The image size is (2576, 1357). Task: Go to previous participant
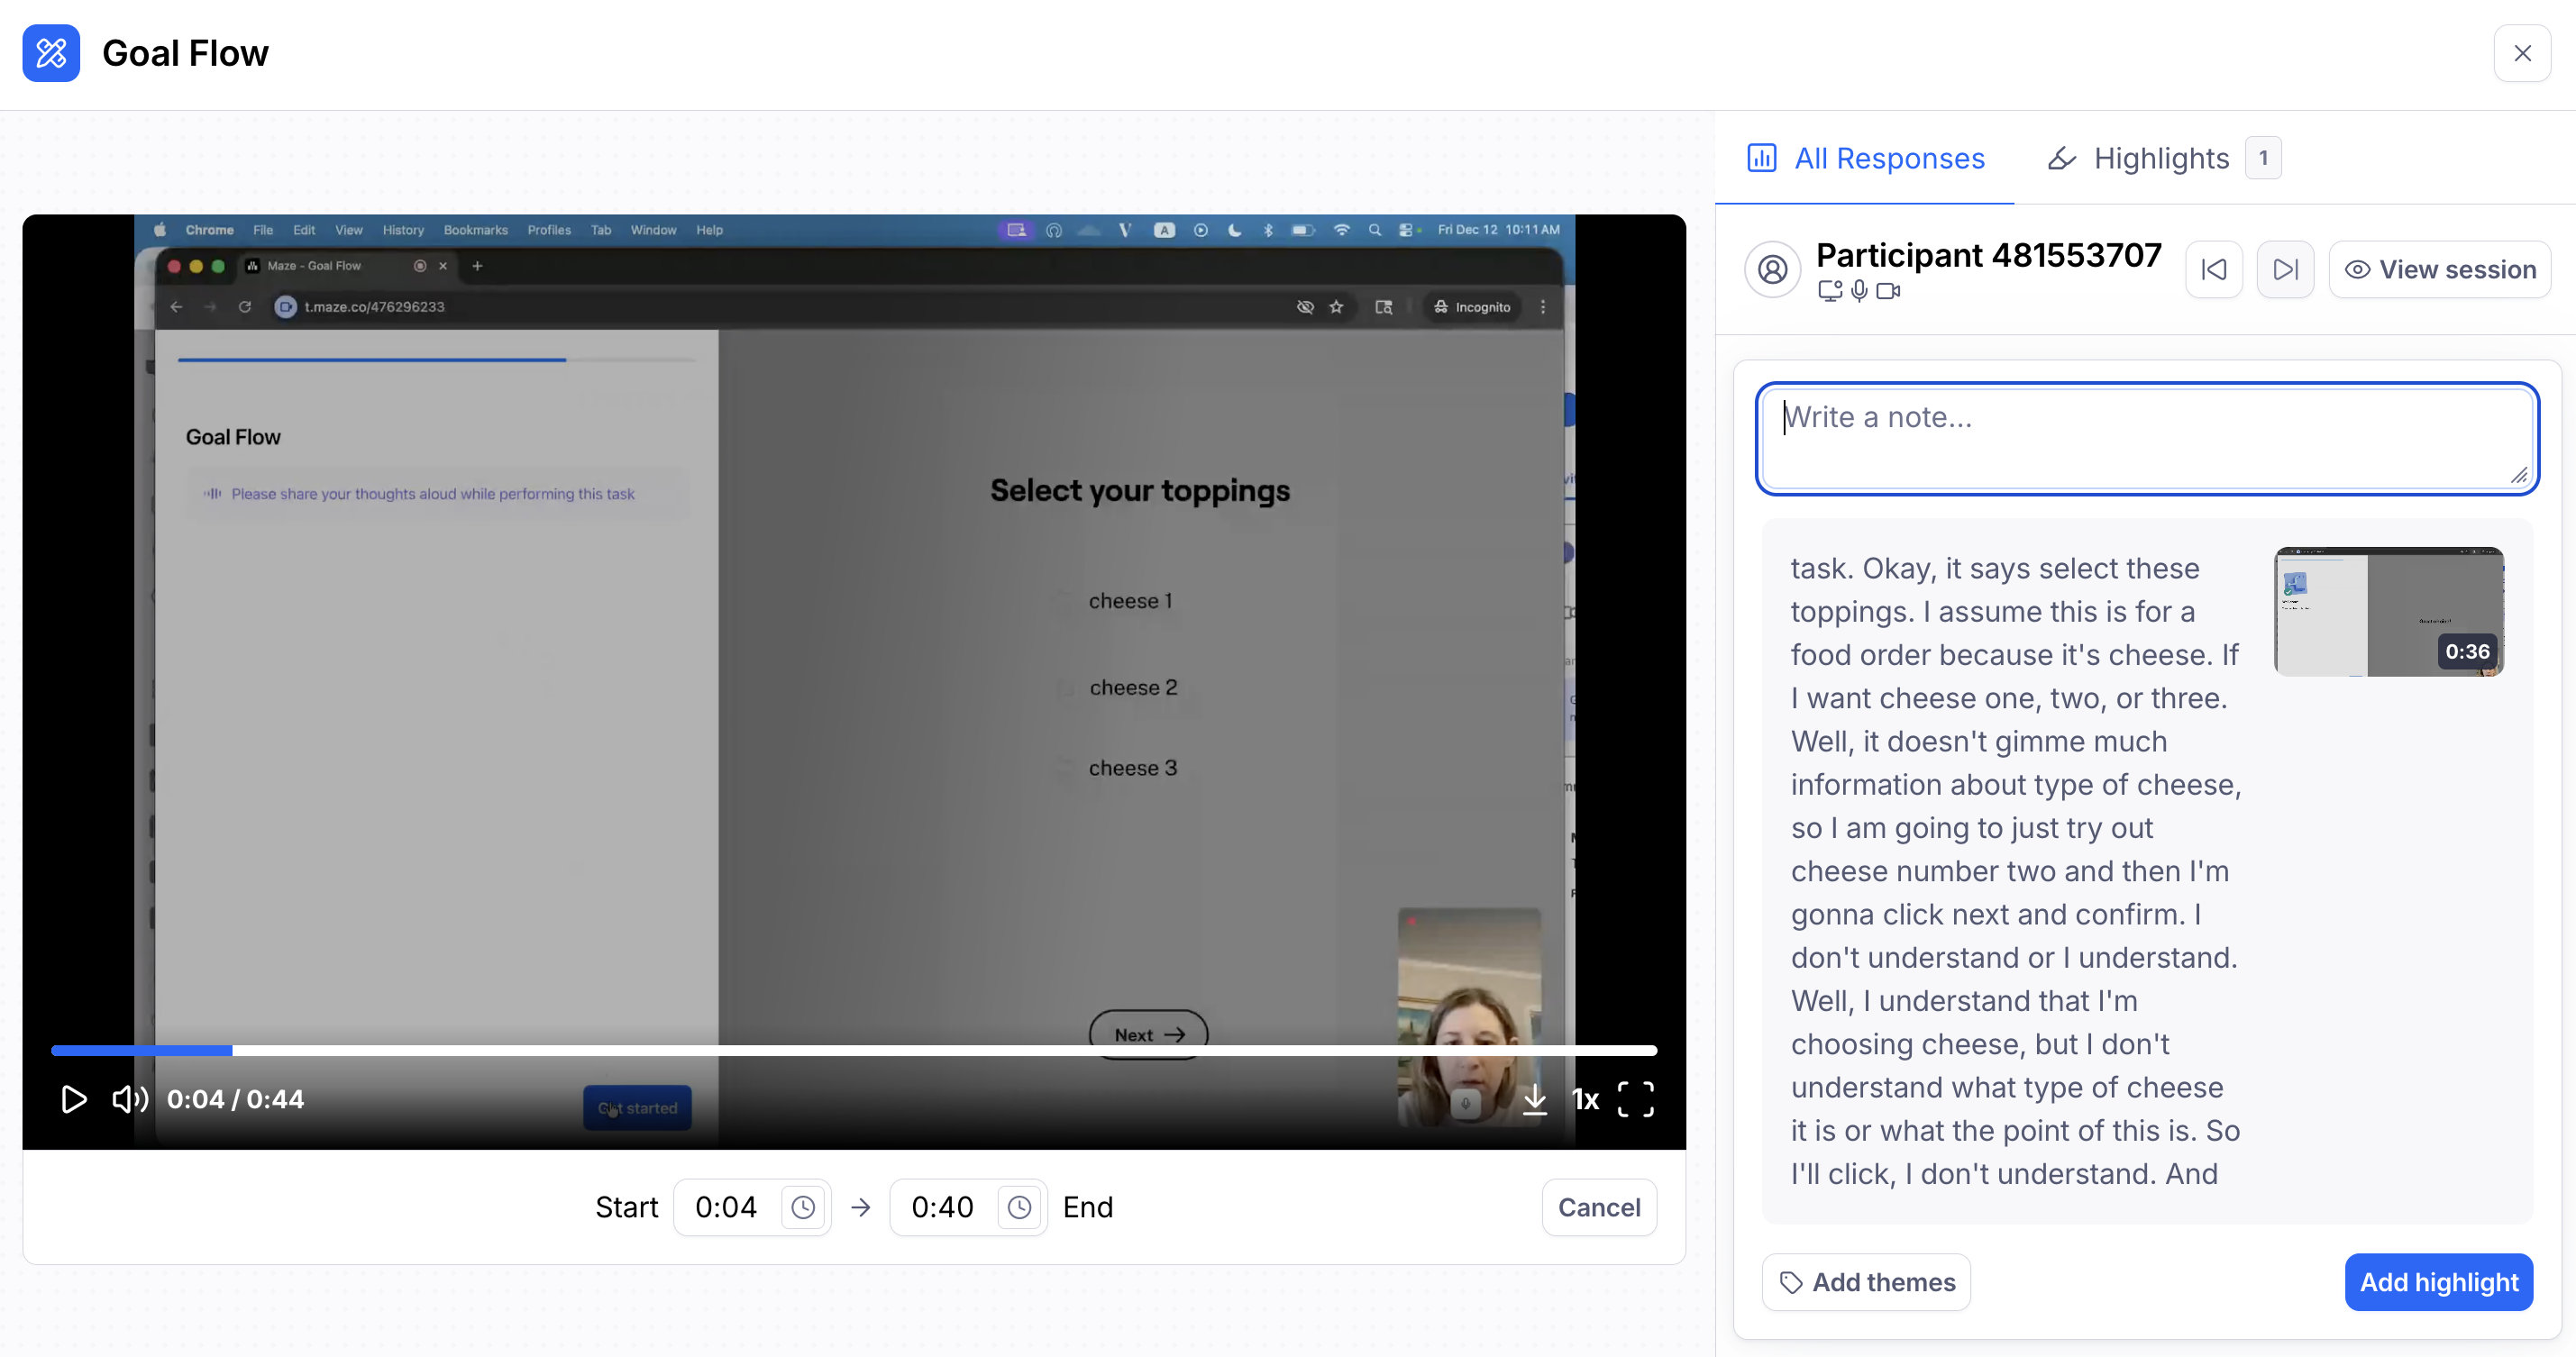pyautogui.click(x=2214, y=269)
